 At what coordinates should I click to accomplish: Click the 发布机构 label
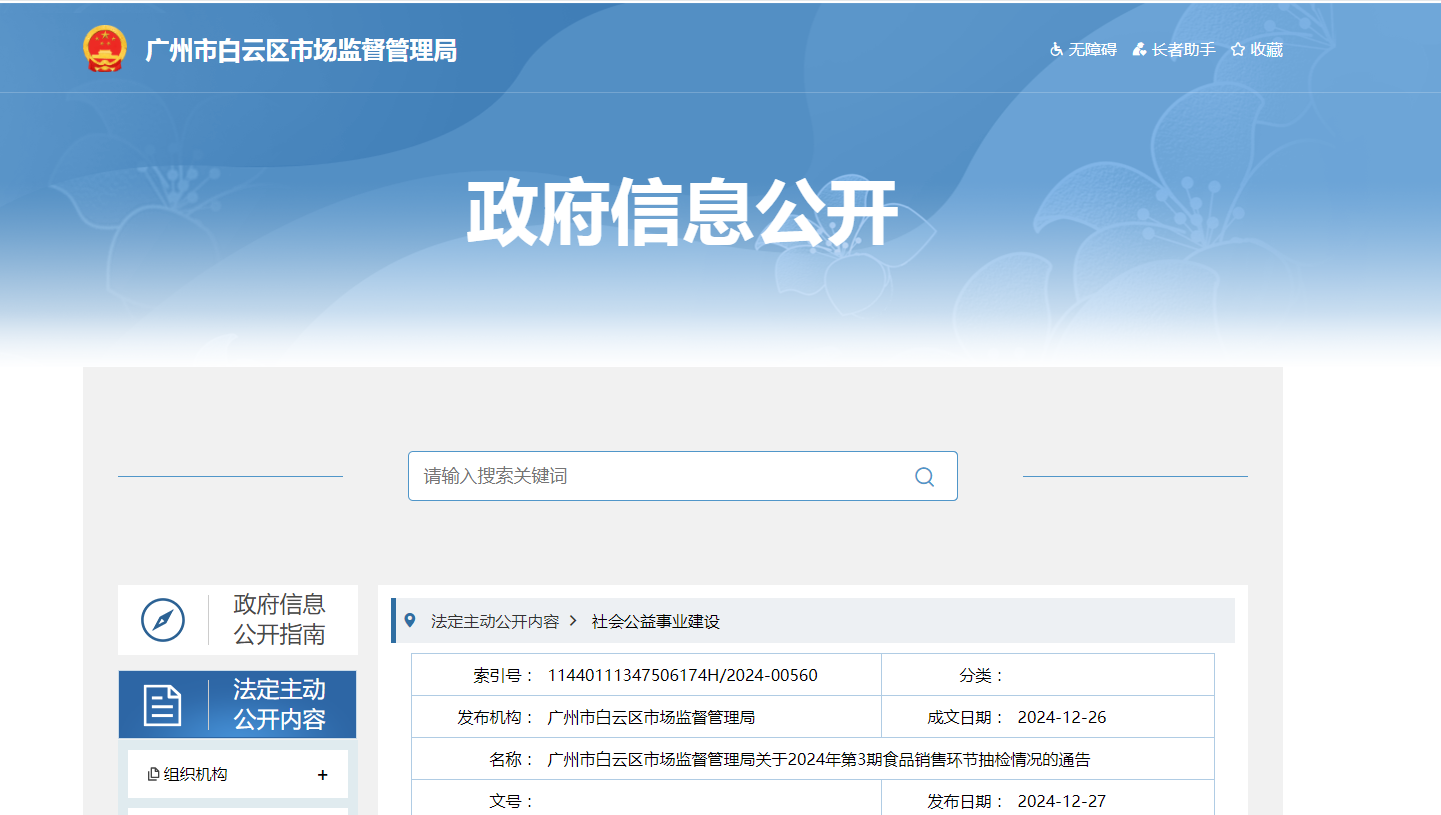[496, 717]
